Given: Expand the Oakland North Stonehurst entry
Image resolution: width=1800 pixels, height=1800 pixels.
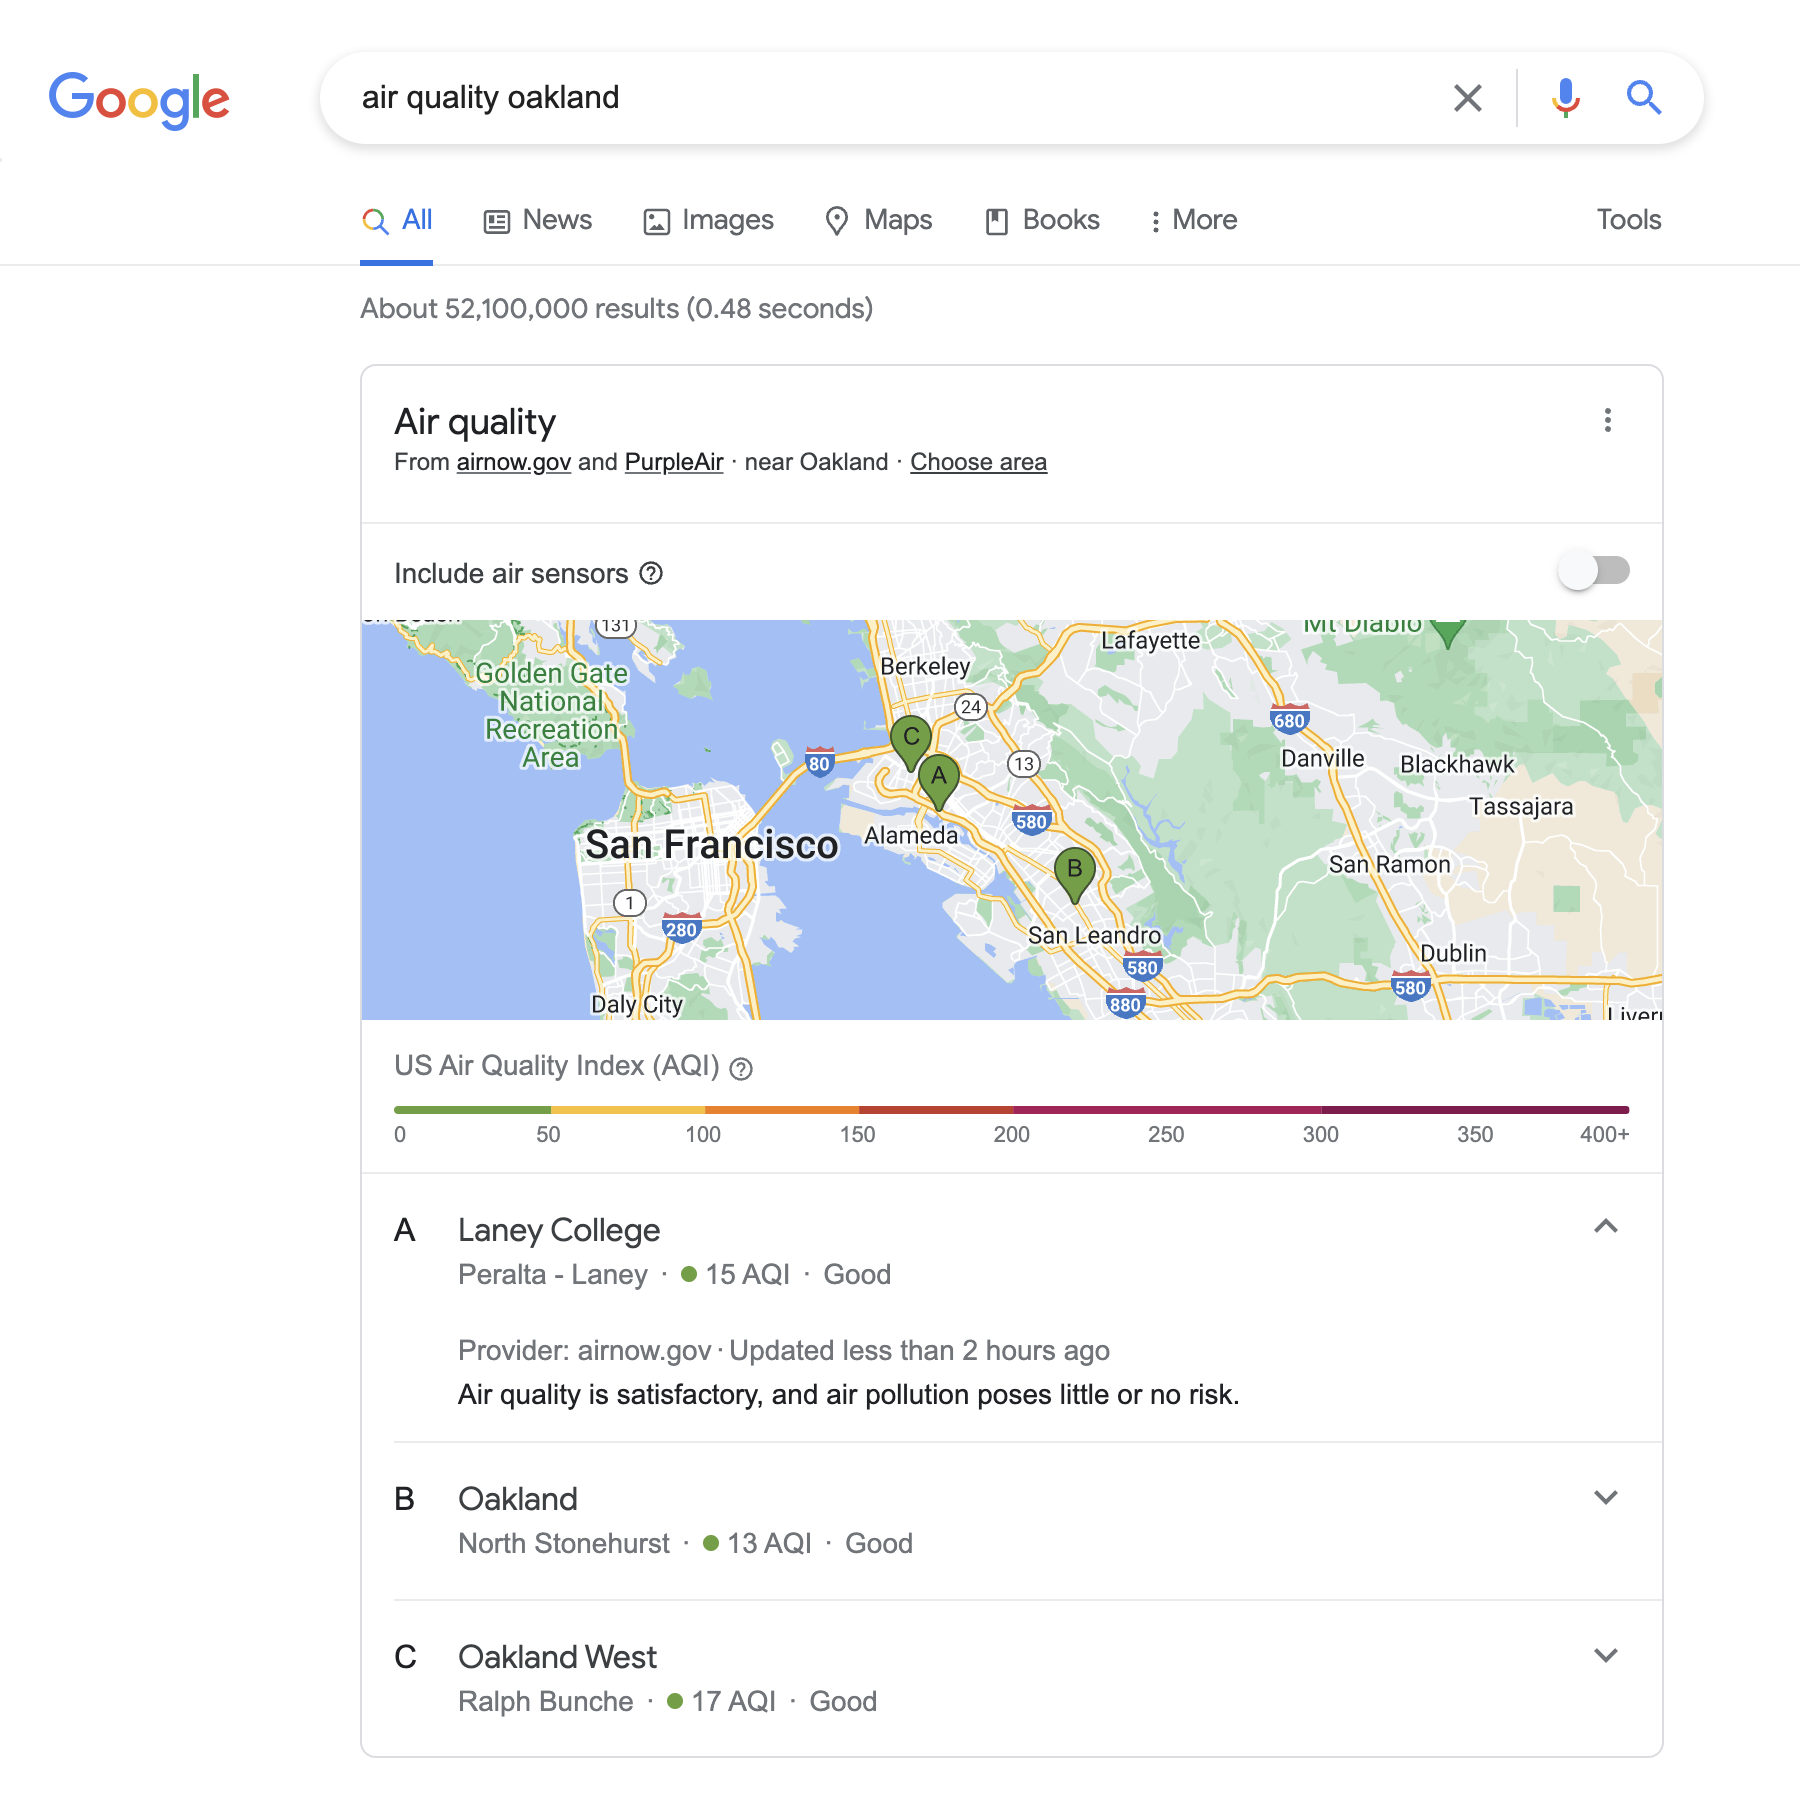Looking at the screenshot, I should click(x=1605, y=1498).
